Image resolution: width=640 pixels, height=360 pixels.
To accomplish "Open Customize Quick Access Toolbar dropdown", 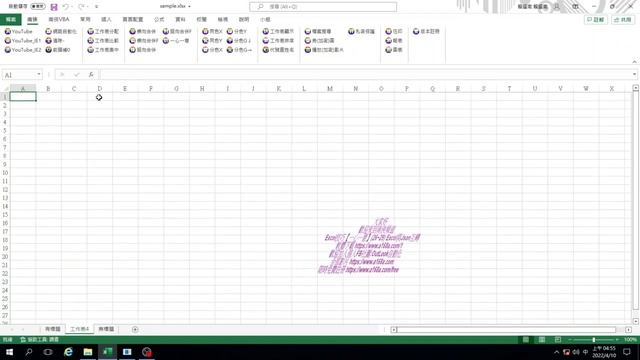I will click(97, 7).
